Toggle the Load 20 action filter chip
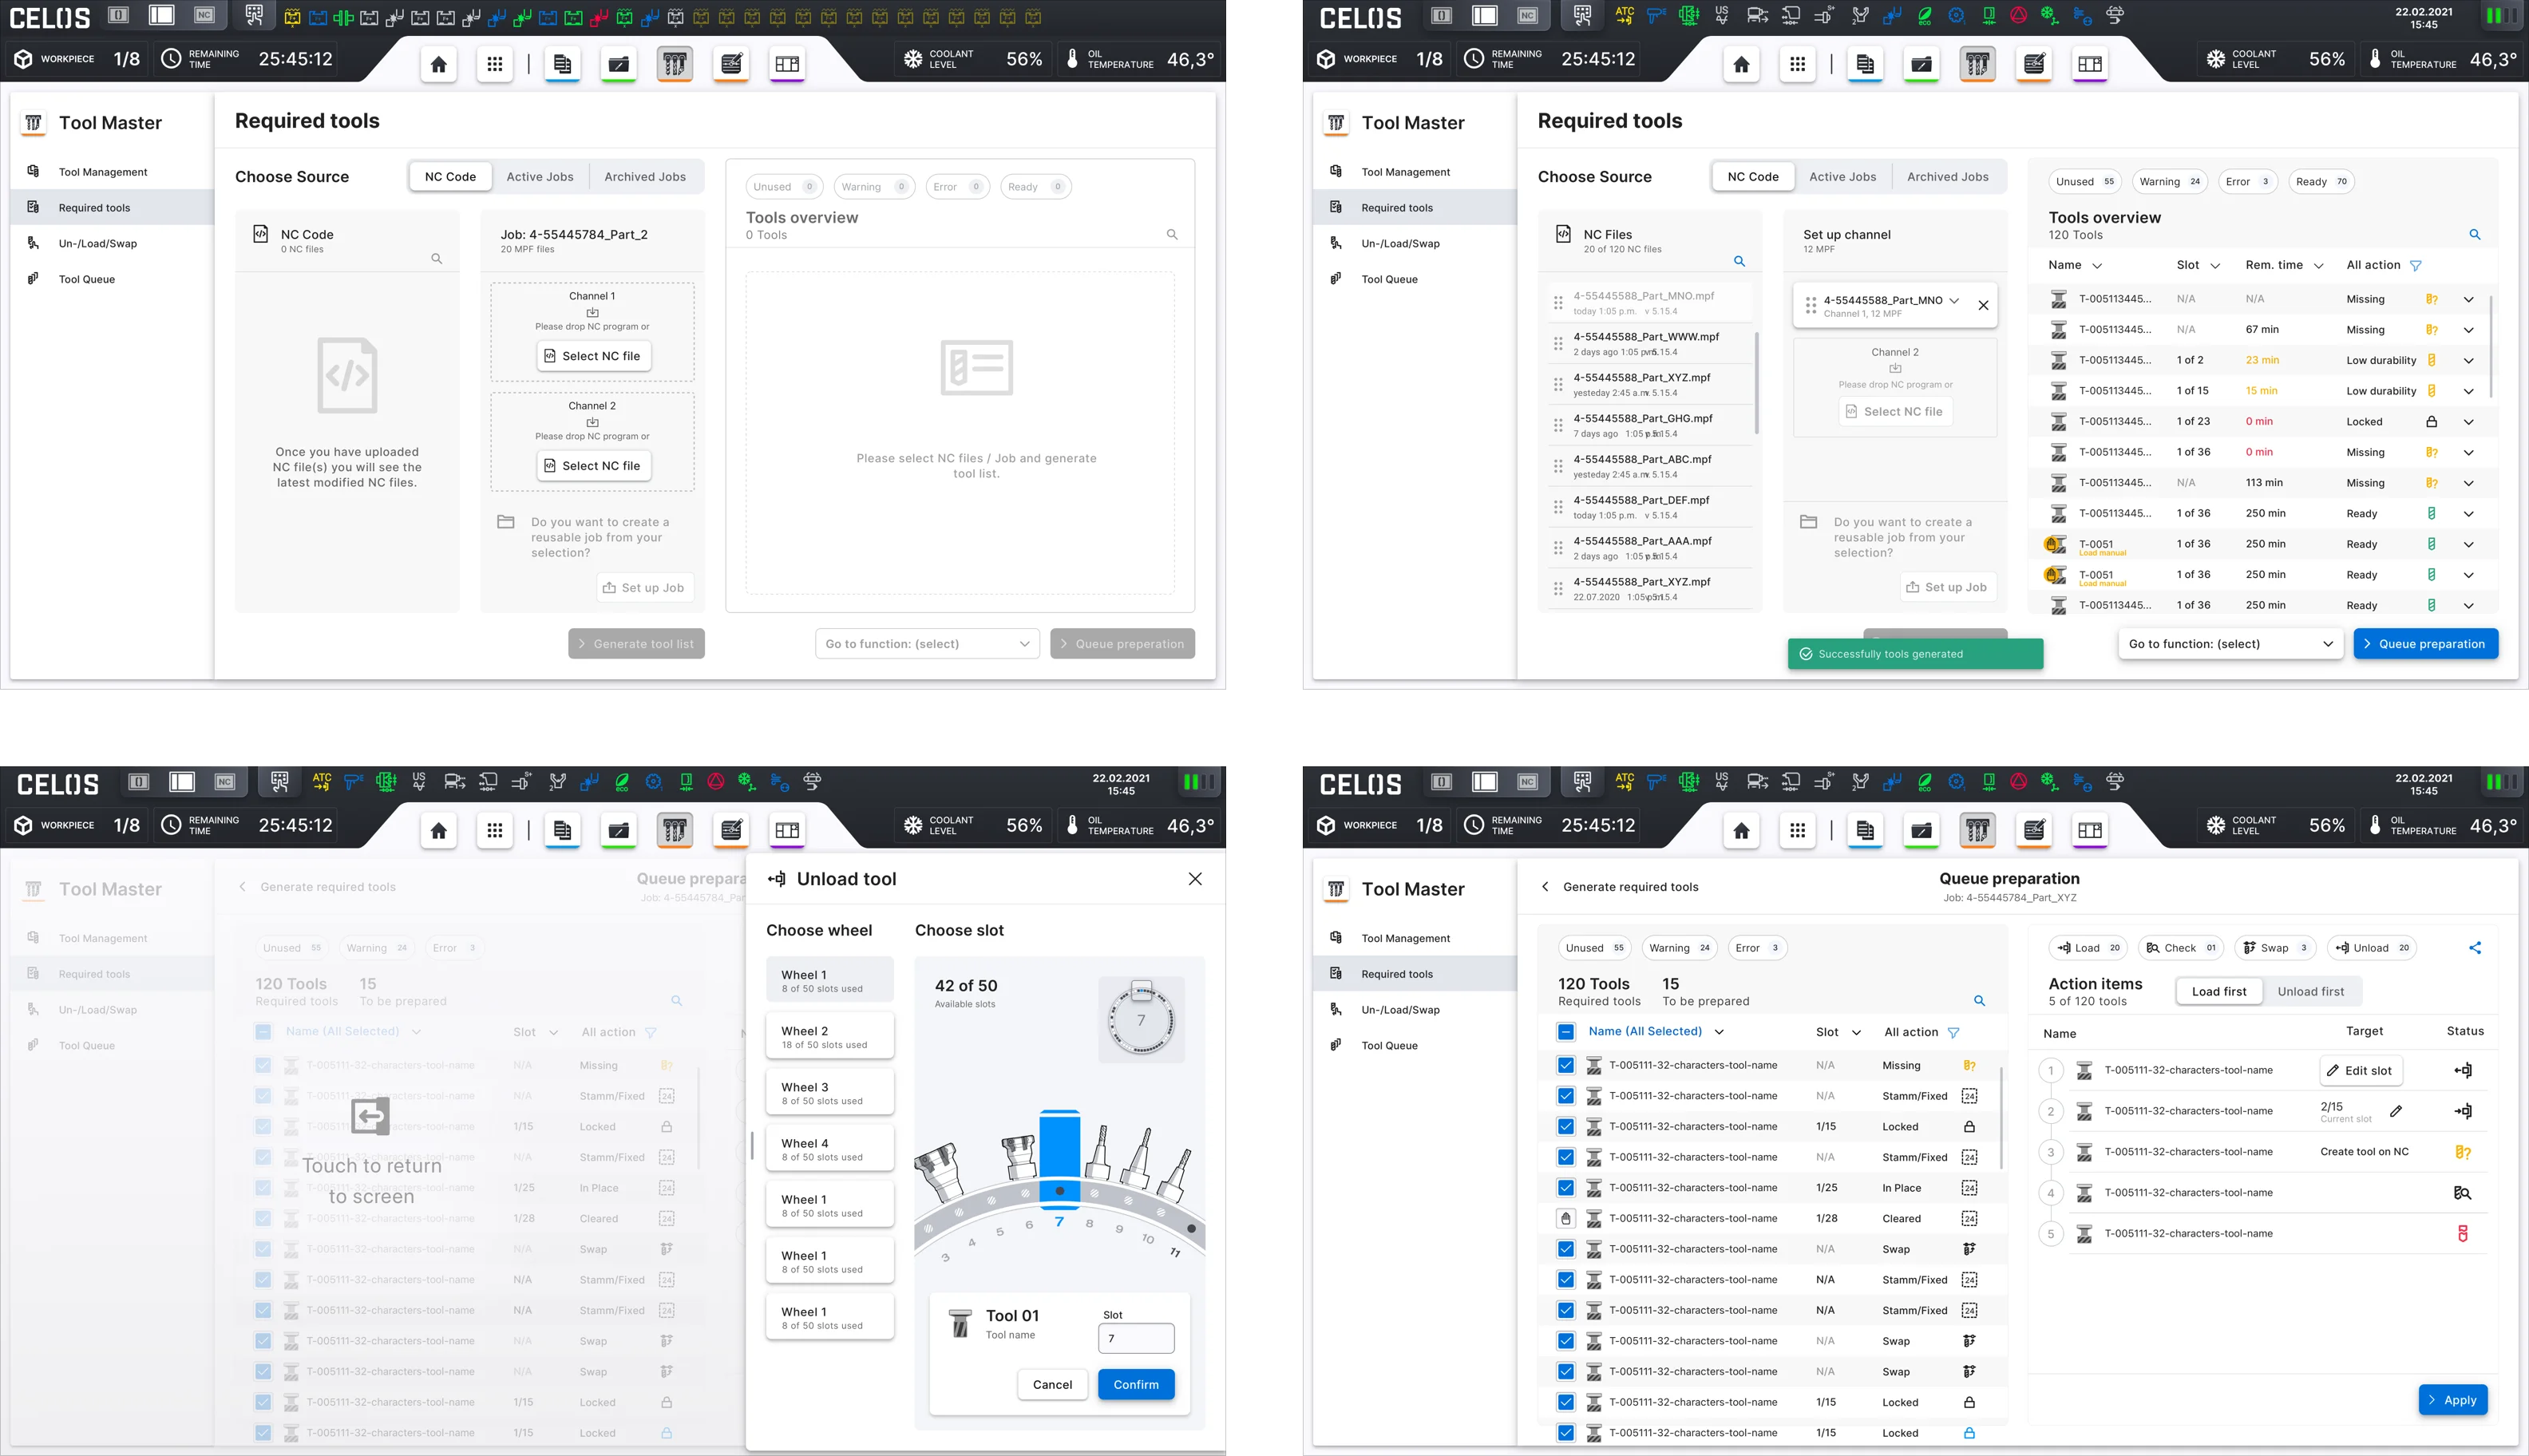 click(2088, 948)
